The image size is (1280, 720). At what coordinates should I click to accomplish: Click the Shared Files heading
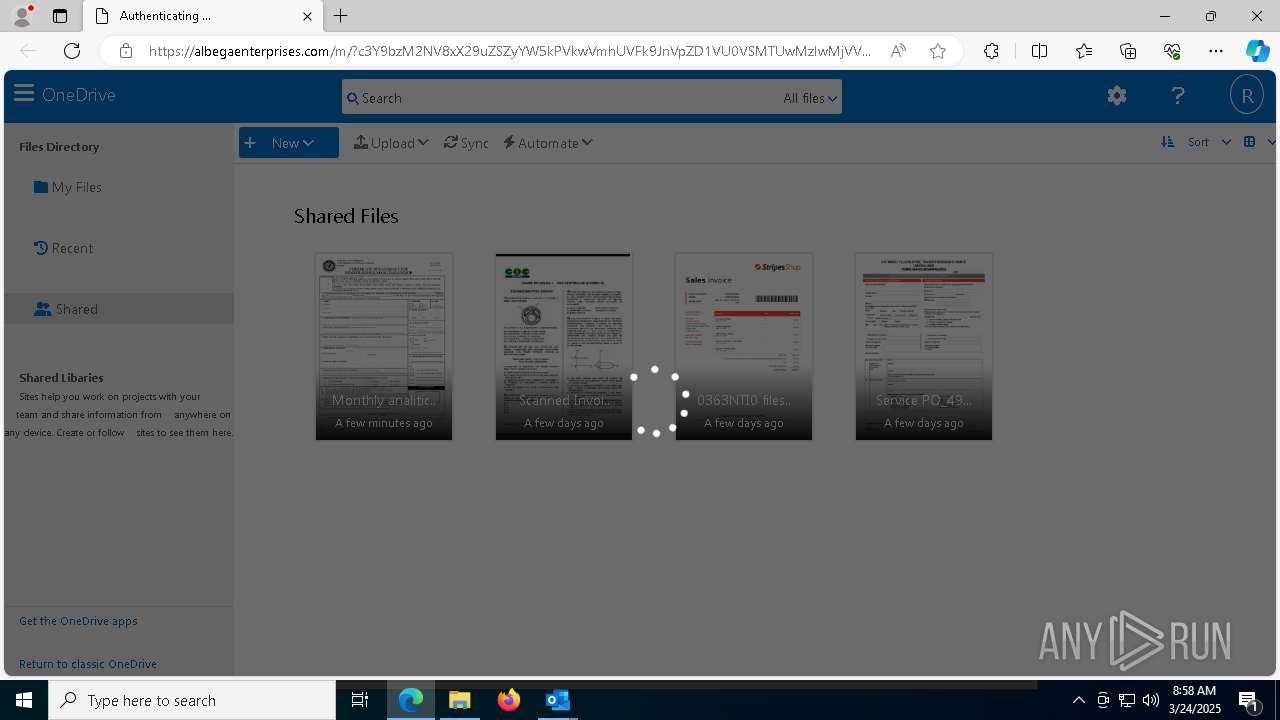346,216
